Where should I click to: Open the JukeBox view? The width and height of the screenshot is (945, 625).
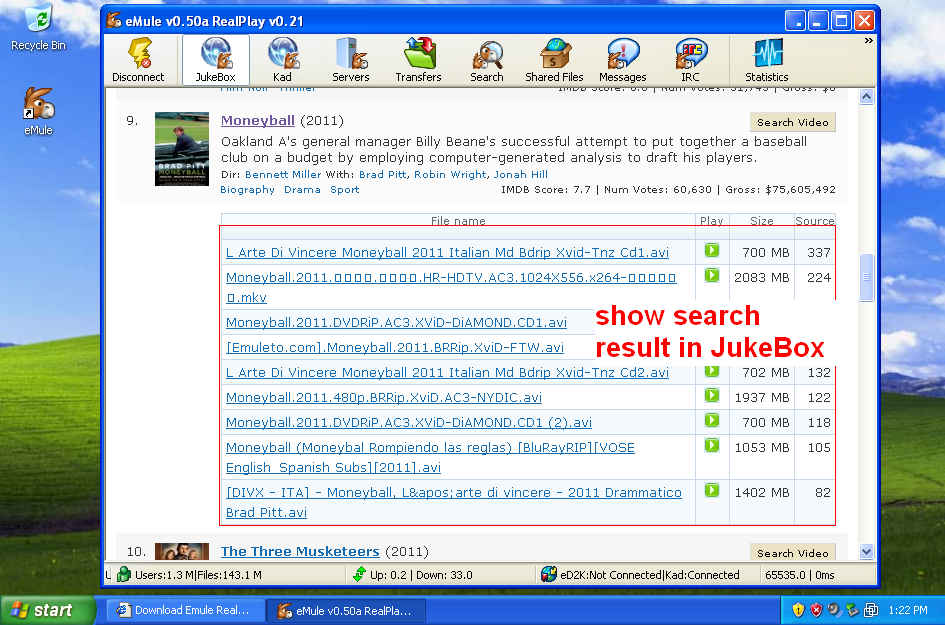215,60
